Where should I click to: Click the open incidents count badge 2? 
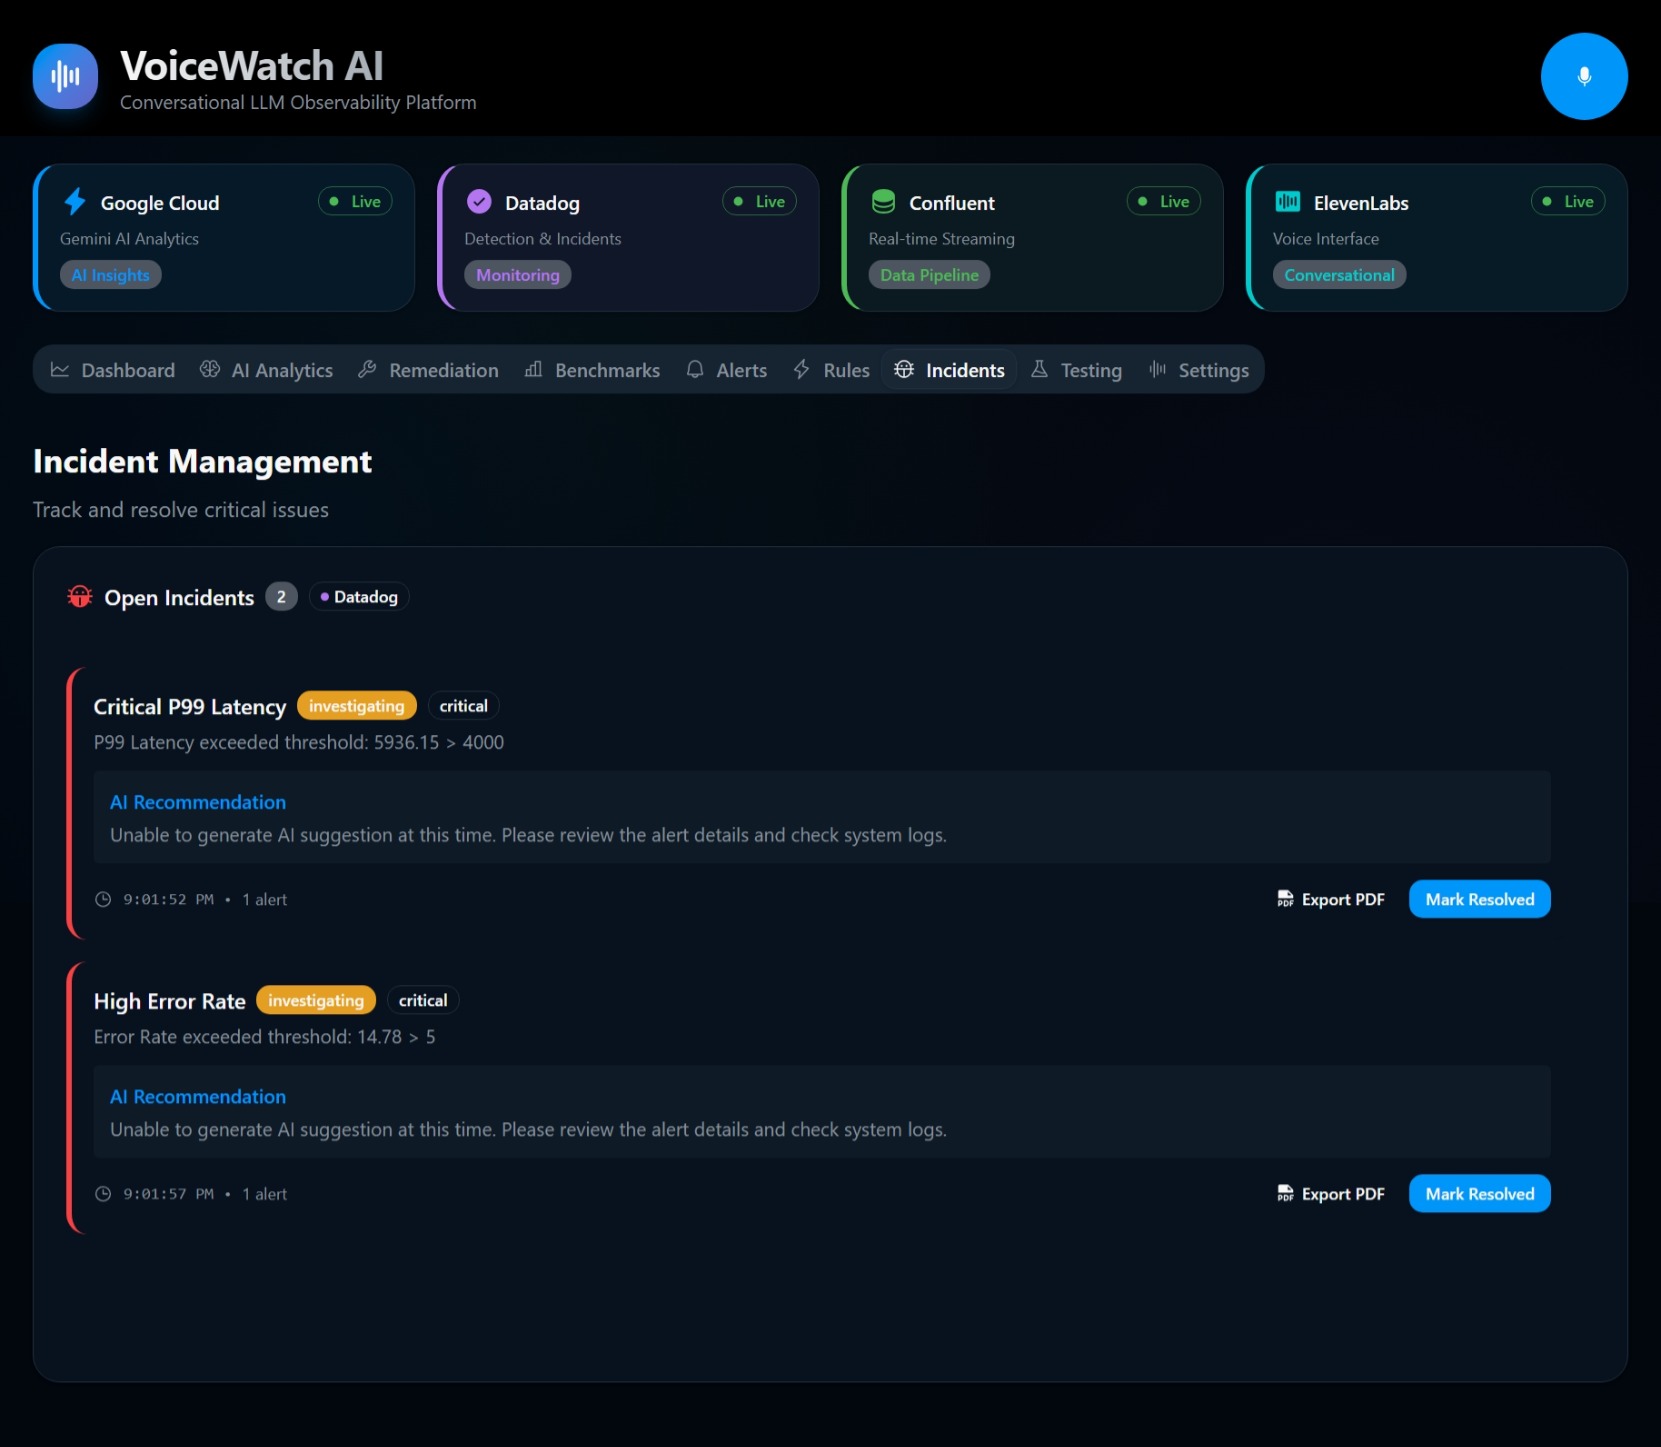click(281, 597)
